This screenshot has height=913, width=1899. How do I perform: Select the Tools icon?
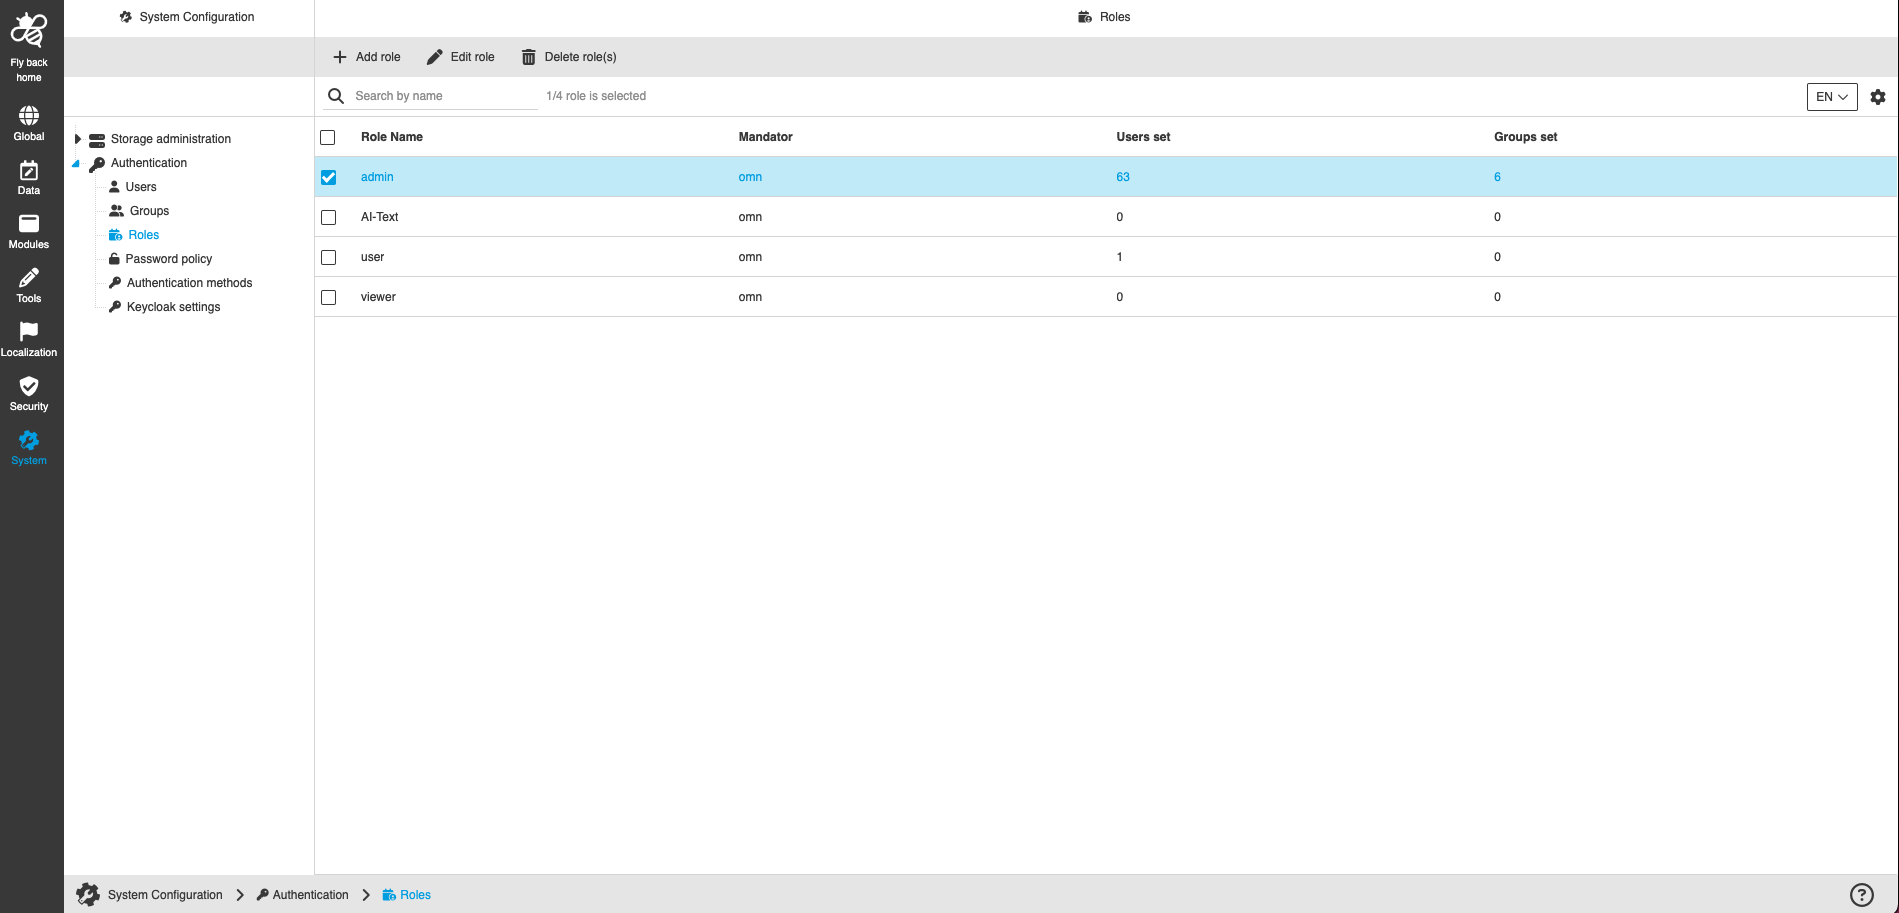[x=29, y=284]
